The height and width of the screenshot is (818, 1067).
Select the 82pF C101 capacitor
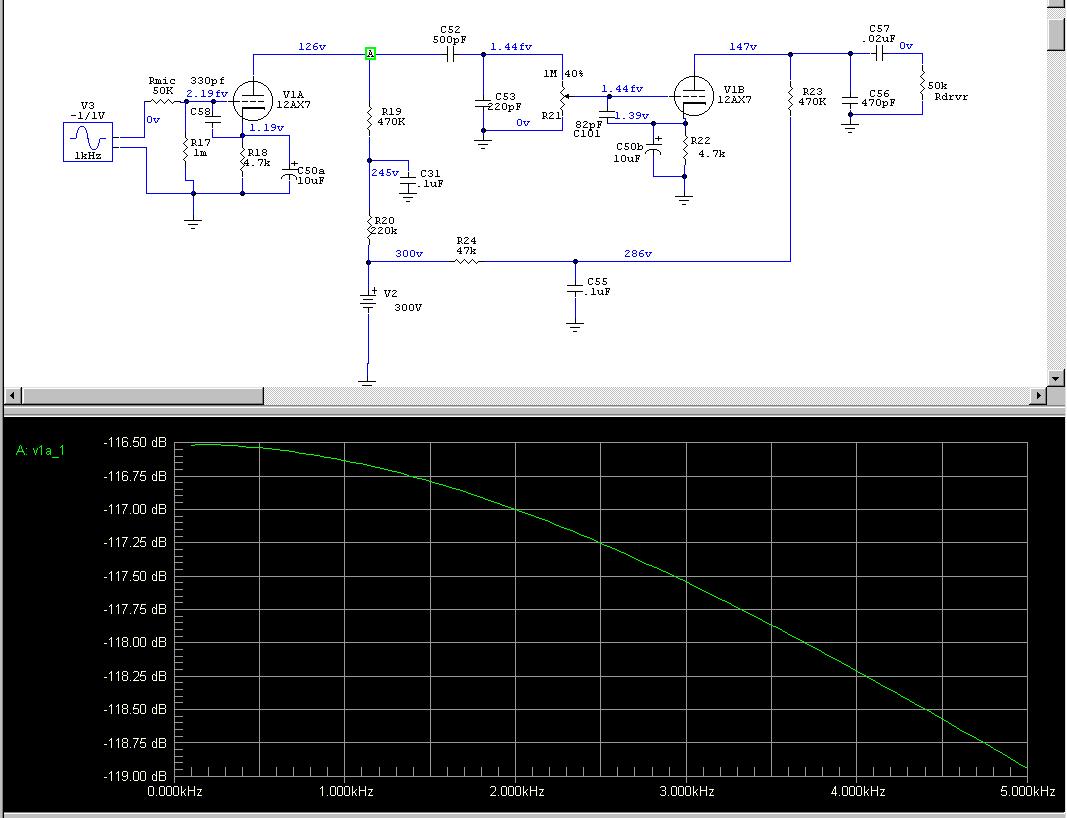pos(606,116)
